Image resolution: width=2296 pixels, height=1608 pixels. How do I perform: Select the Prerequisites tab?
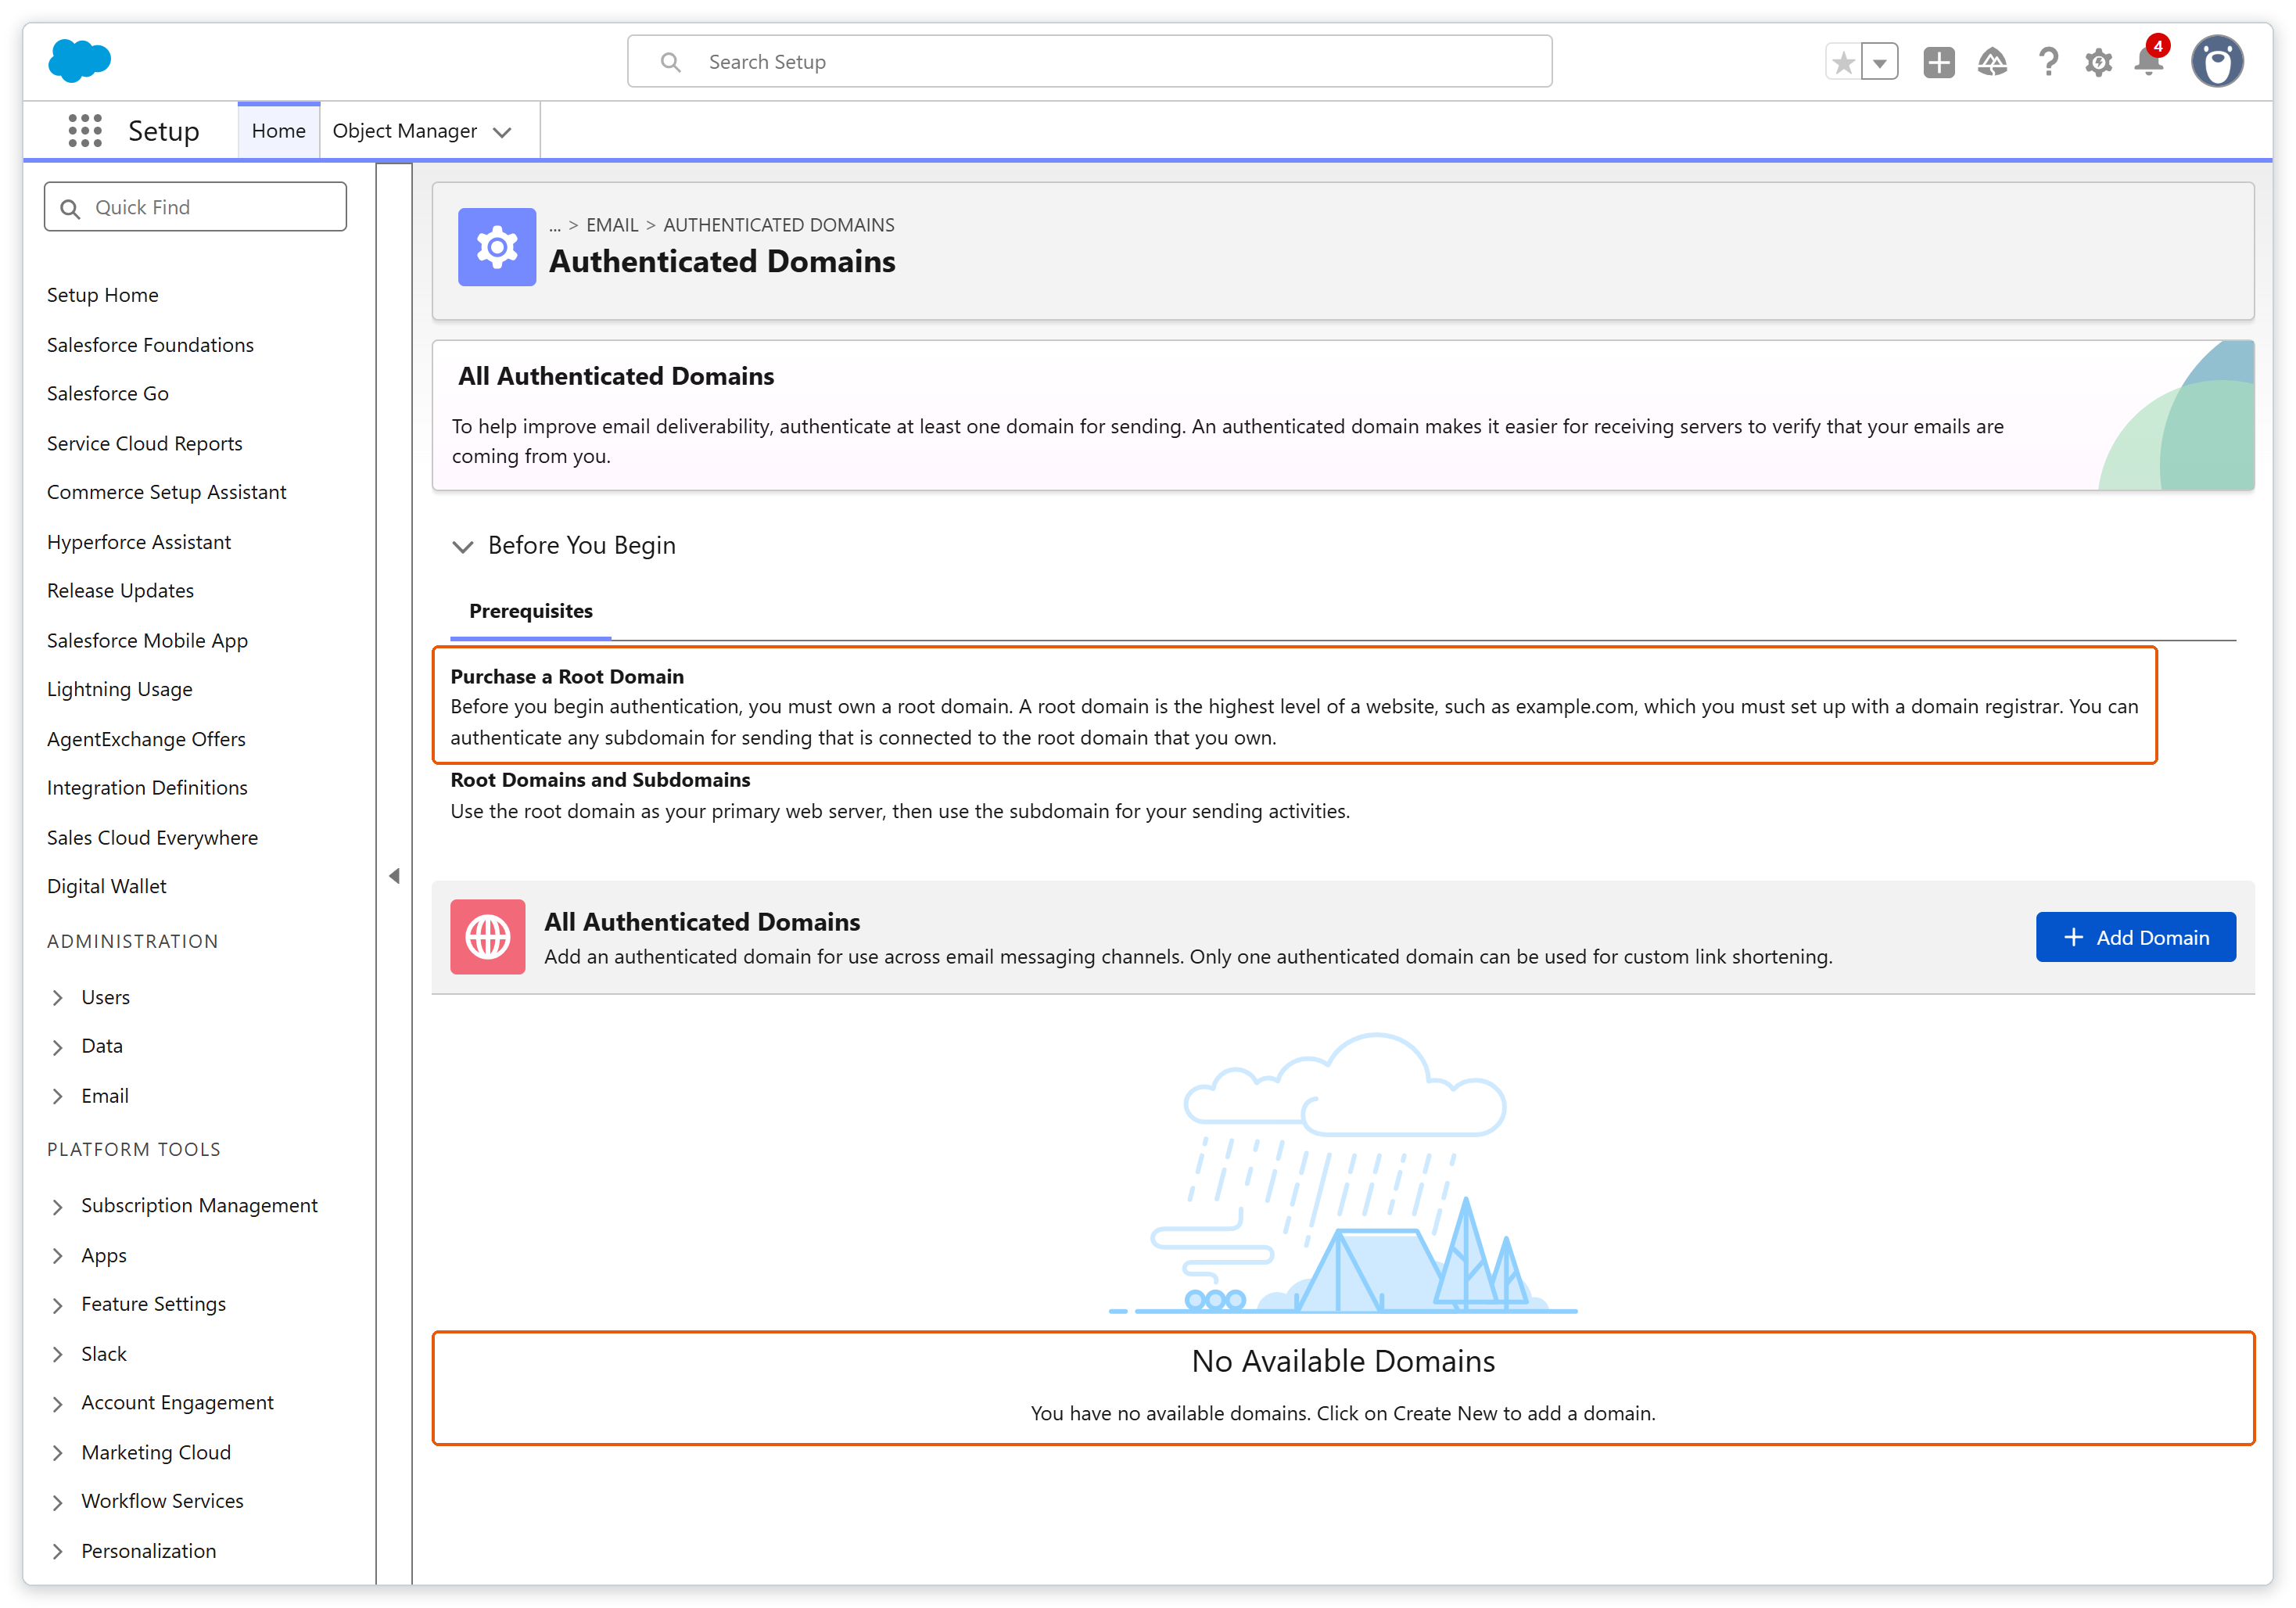tap(530, 611)
